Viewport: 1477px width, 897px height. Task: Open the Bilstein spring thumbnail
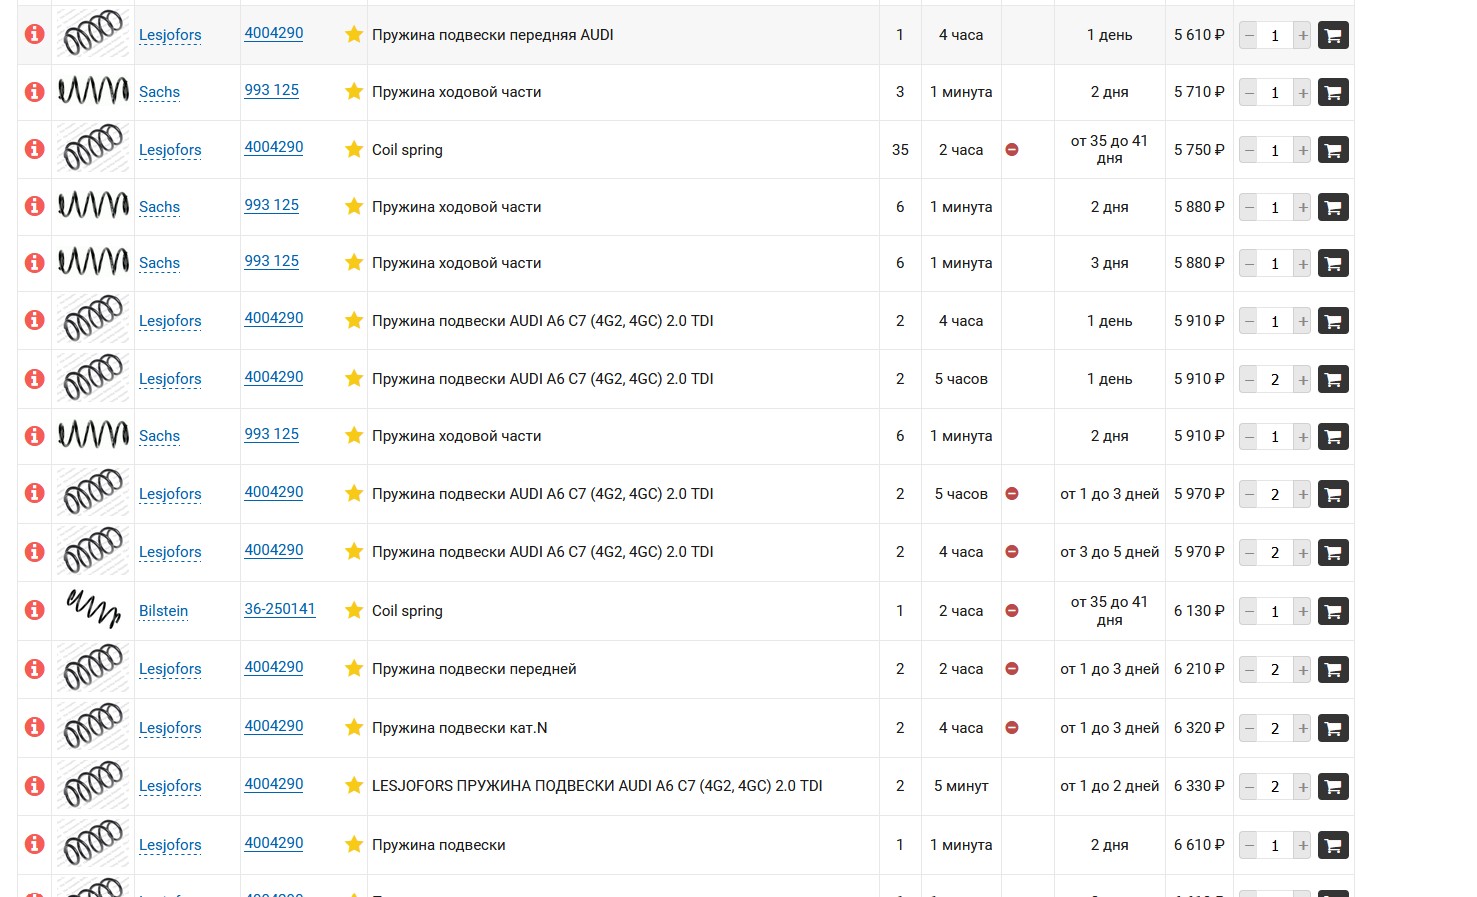click(93, 609)
